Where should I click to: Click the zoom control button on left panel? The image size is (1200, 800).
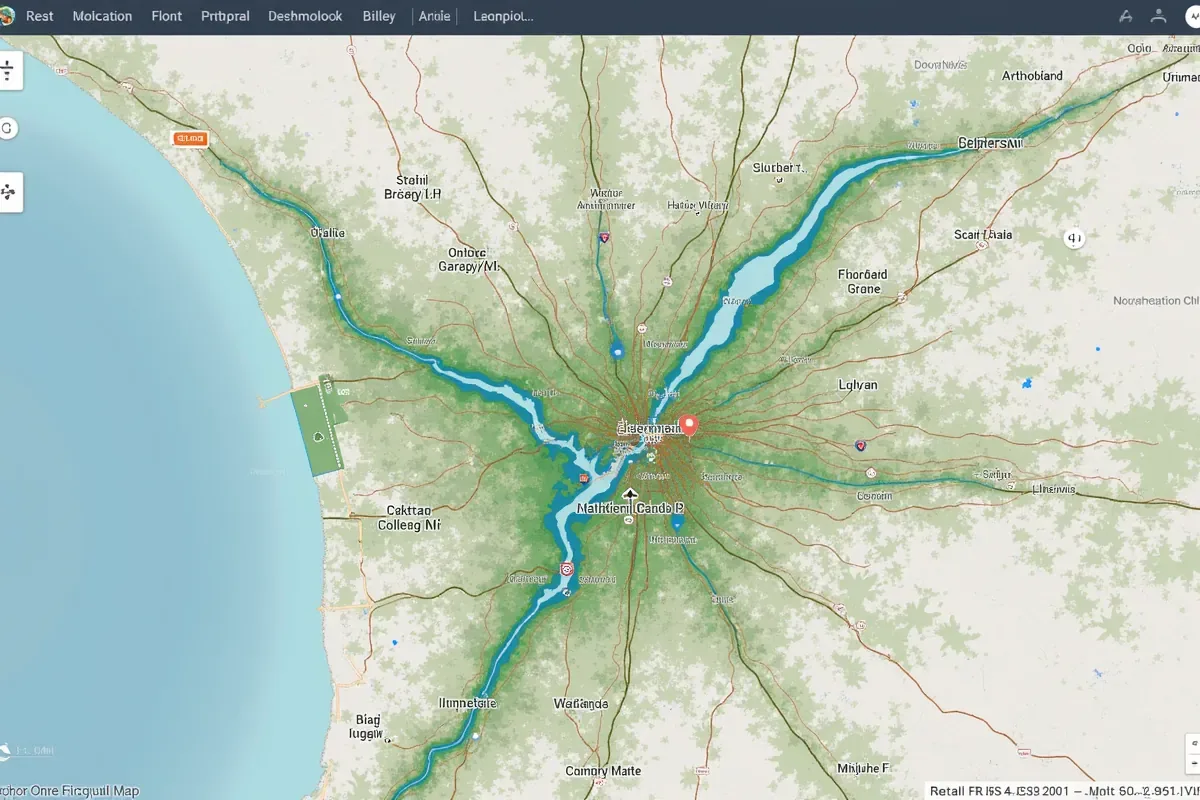[9, 70]
